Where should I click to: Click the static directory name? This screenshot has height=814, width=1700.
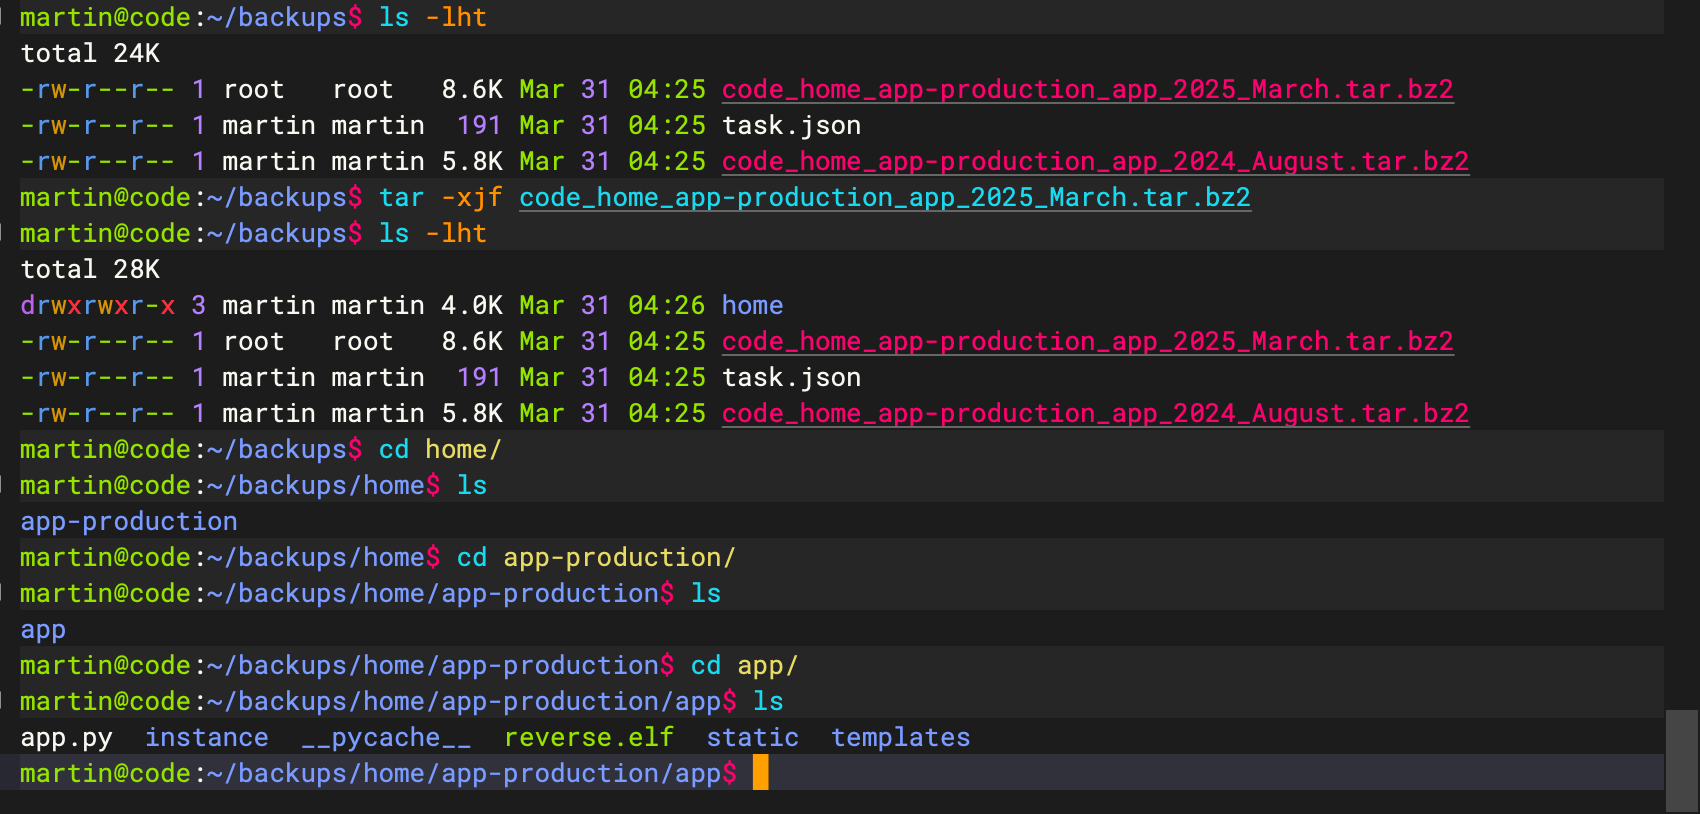(x=752, y=737)
